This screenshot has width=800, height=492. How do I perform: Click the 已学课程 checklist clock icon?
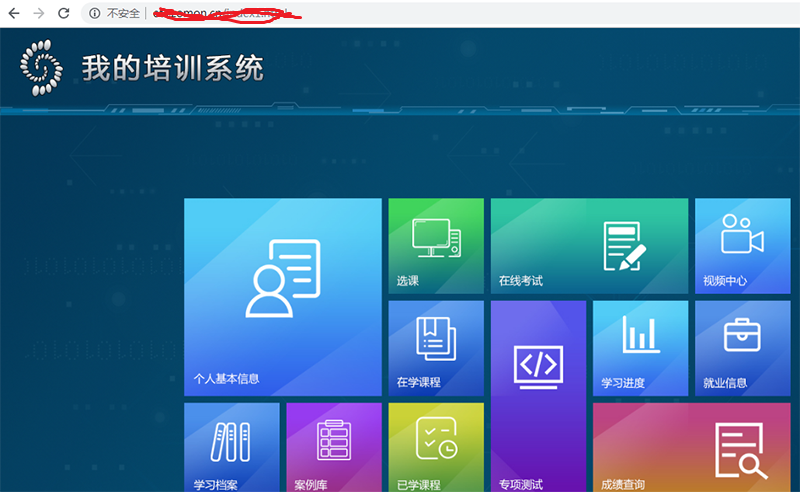(436, 440)
